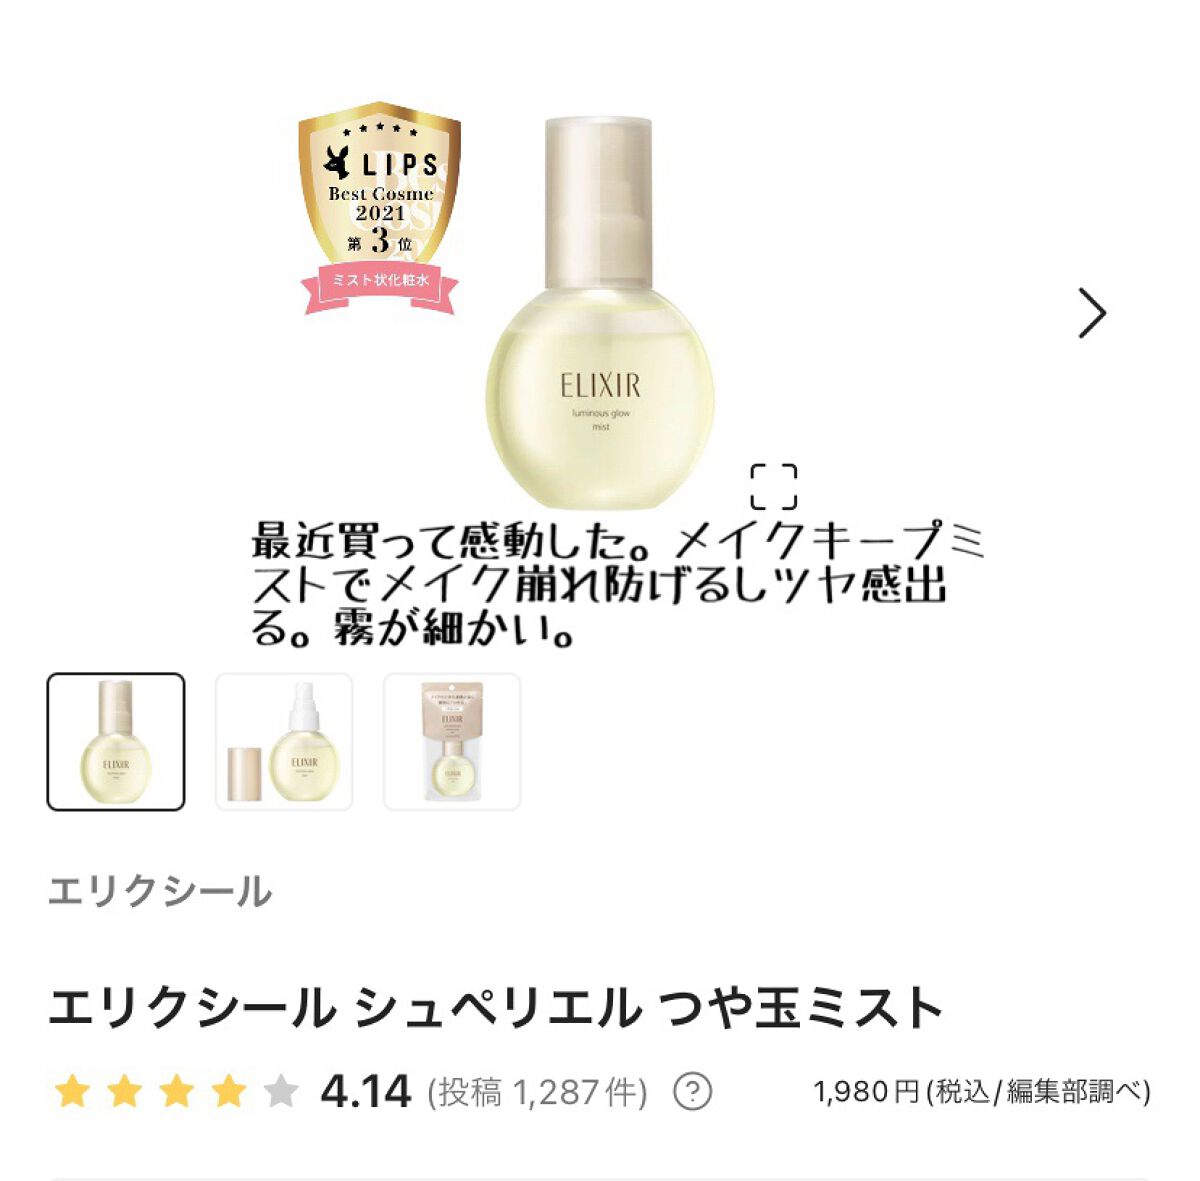
Task: Tap the エリクシール シュペリエル つや玉ミスト title
Action: point(495,1007)
